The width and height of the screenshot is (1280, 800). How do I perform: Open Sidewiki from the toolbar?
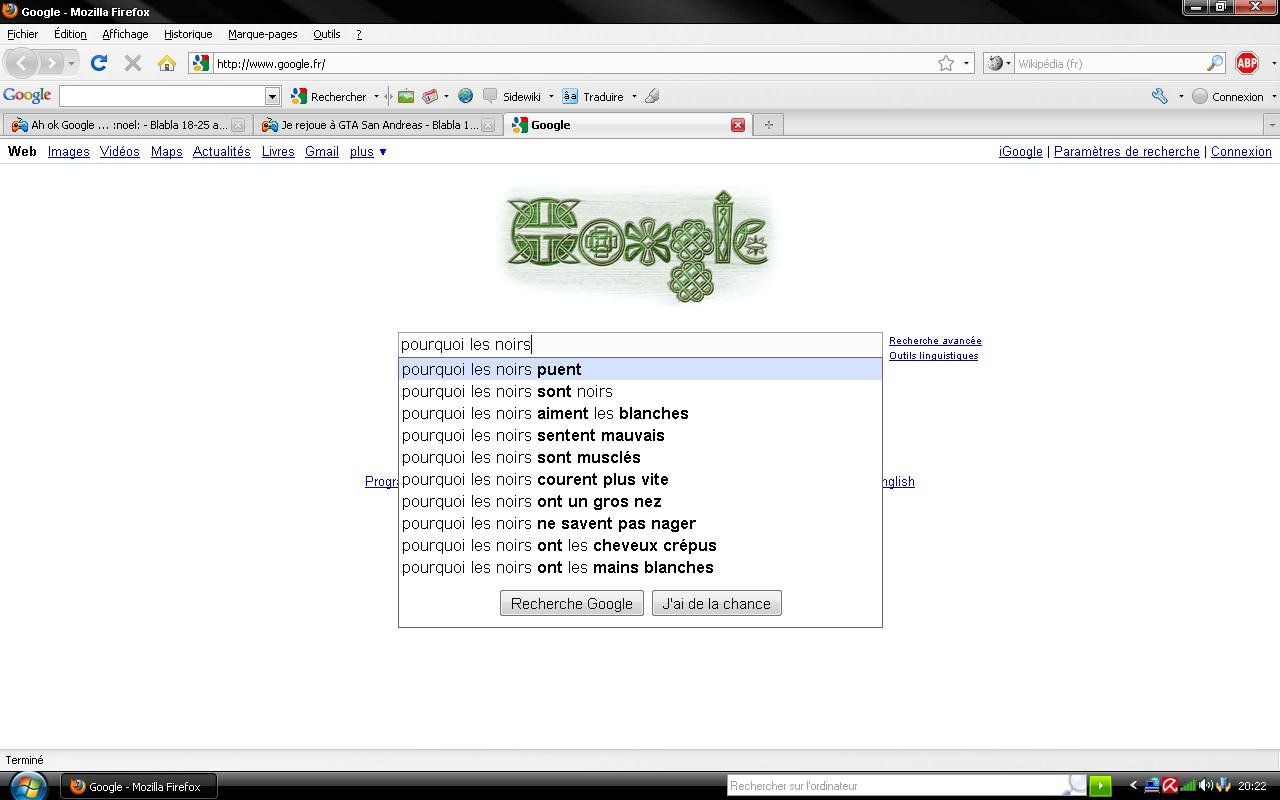pyautogui.click(x=512, y=96)
